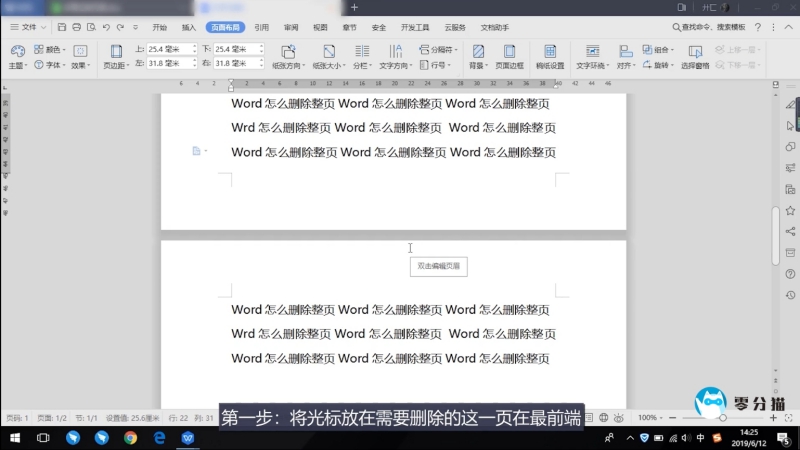Expand the 纸张方向 (Orientation) dropdown
This screenshot has height=450, width=800.
[x=289, y=65]
